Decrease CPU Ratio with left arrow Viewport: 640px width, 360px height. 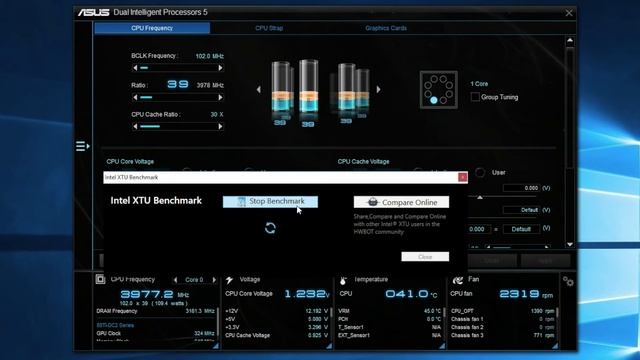[x=135, y=97]
